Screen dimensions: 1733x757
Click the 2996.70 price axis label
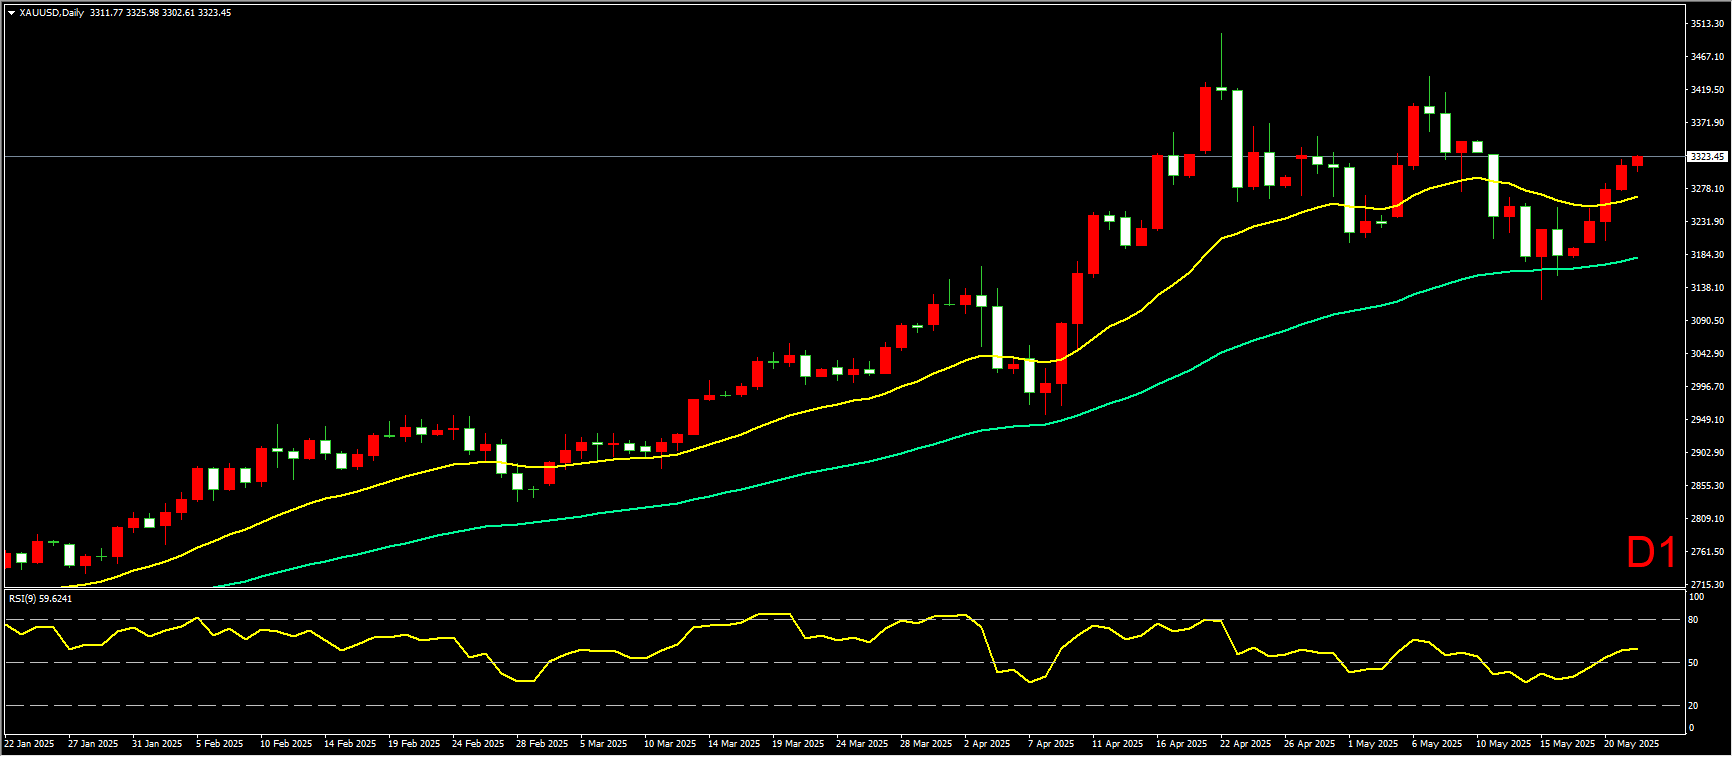point(1707,387)
